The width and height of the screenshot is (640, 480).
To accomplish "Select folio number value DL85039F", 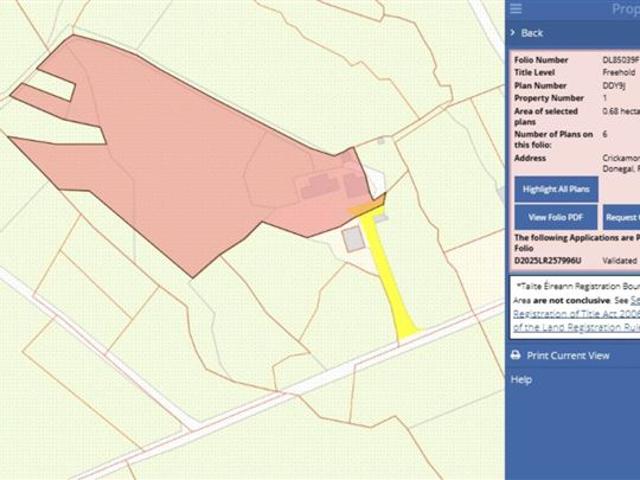I will 621,60.
